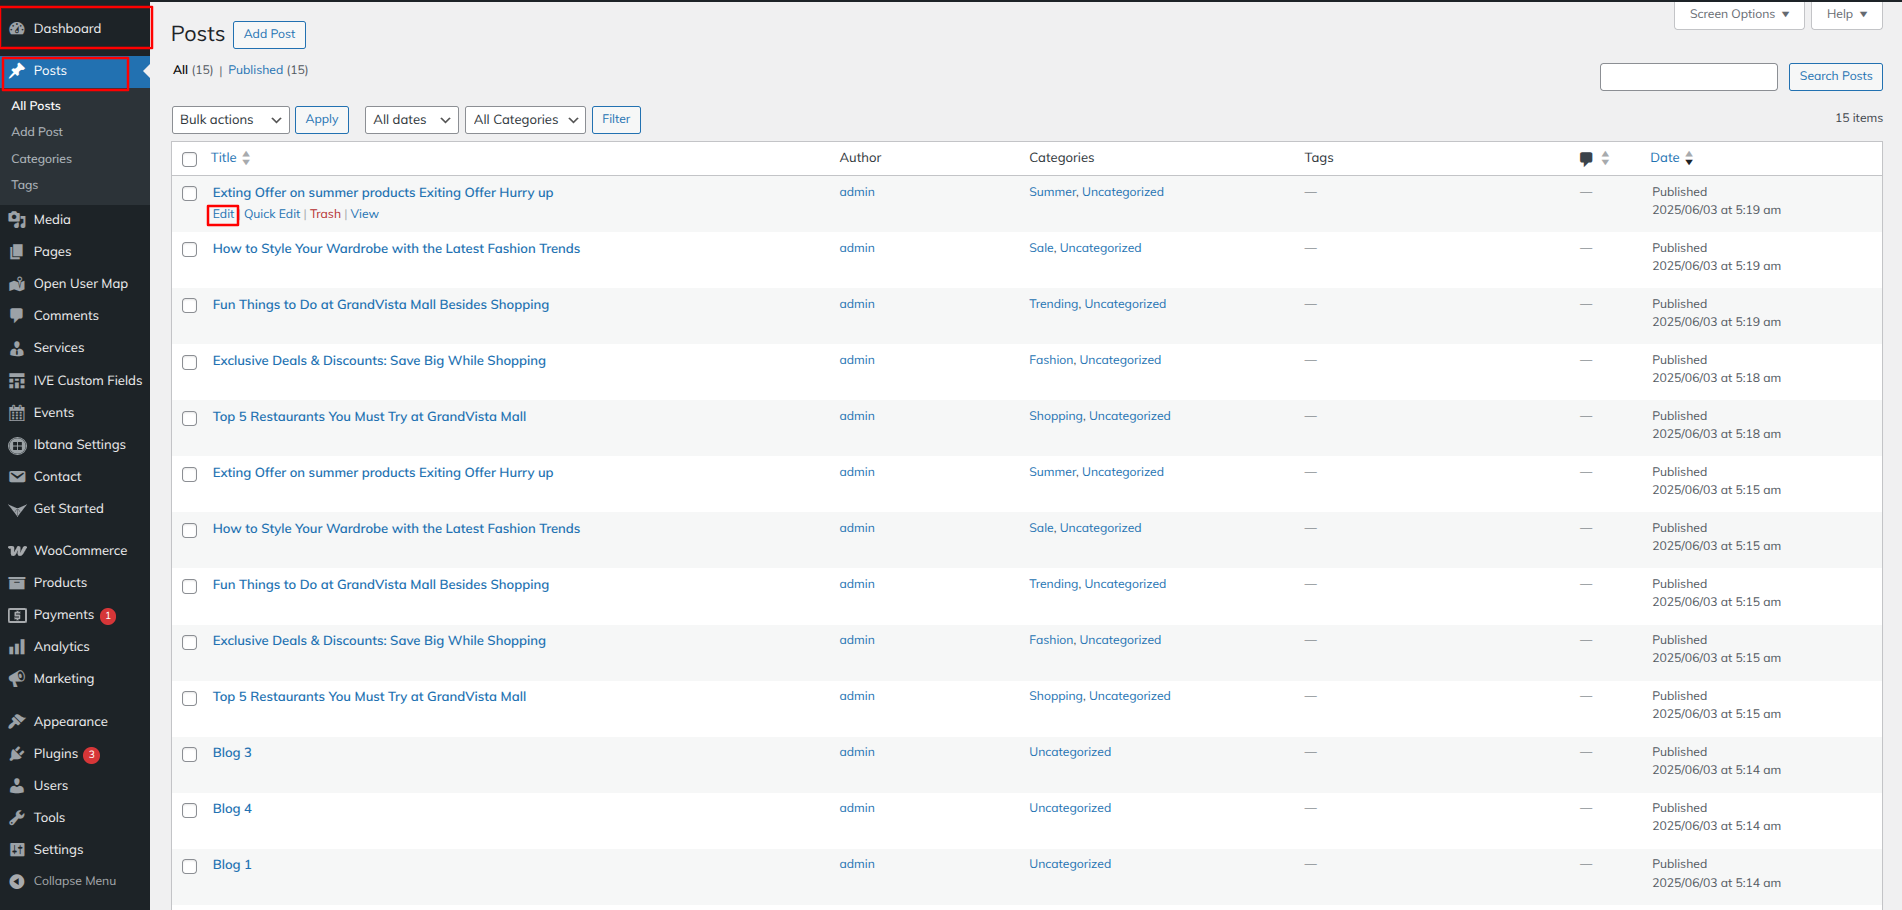The image size is (1902, 910).
Task: Click the comments bubble column icon
Action: 1586,158
